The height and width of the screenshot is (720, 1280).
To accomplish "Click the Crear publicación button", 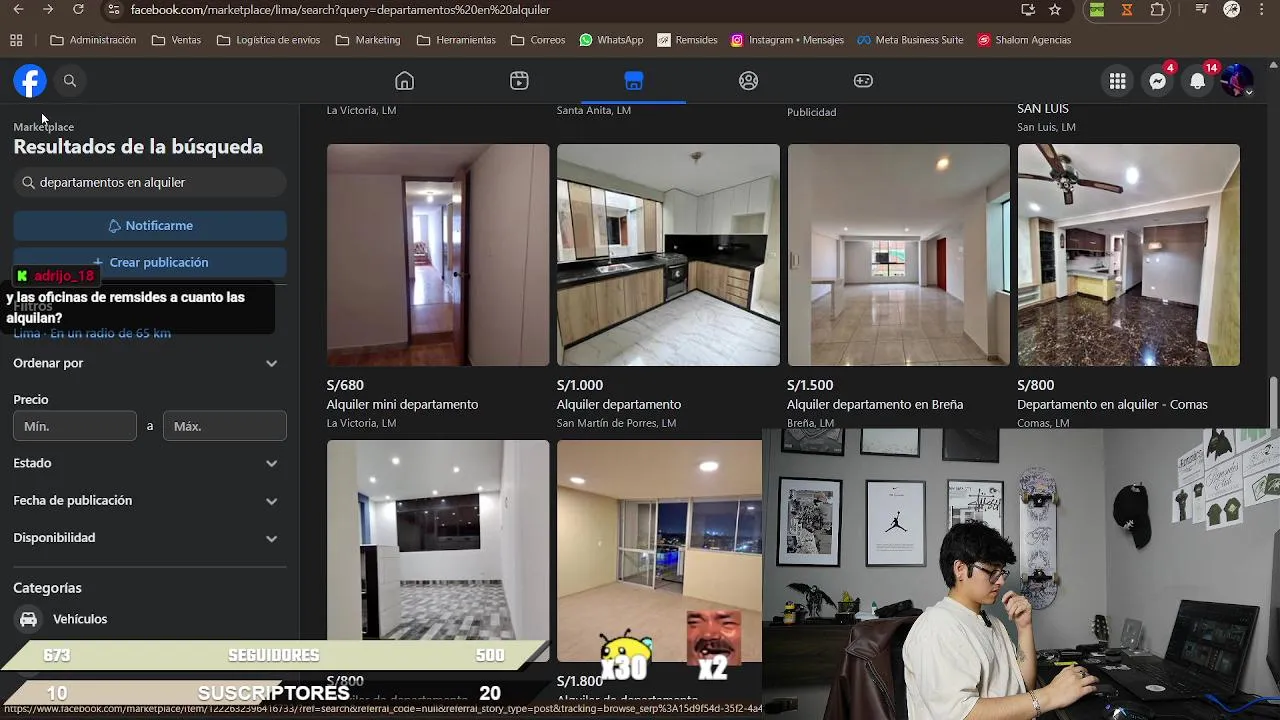I will 150,262.
